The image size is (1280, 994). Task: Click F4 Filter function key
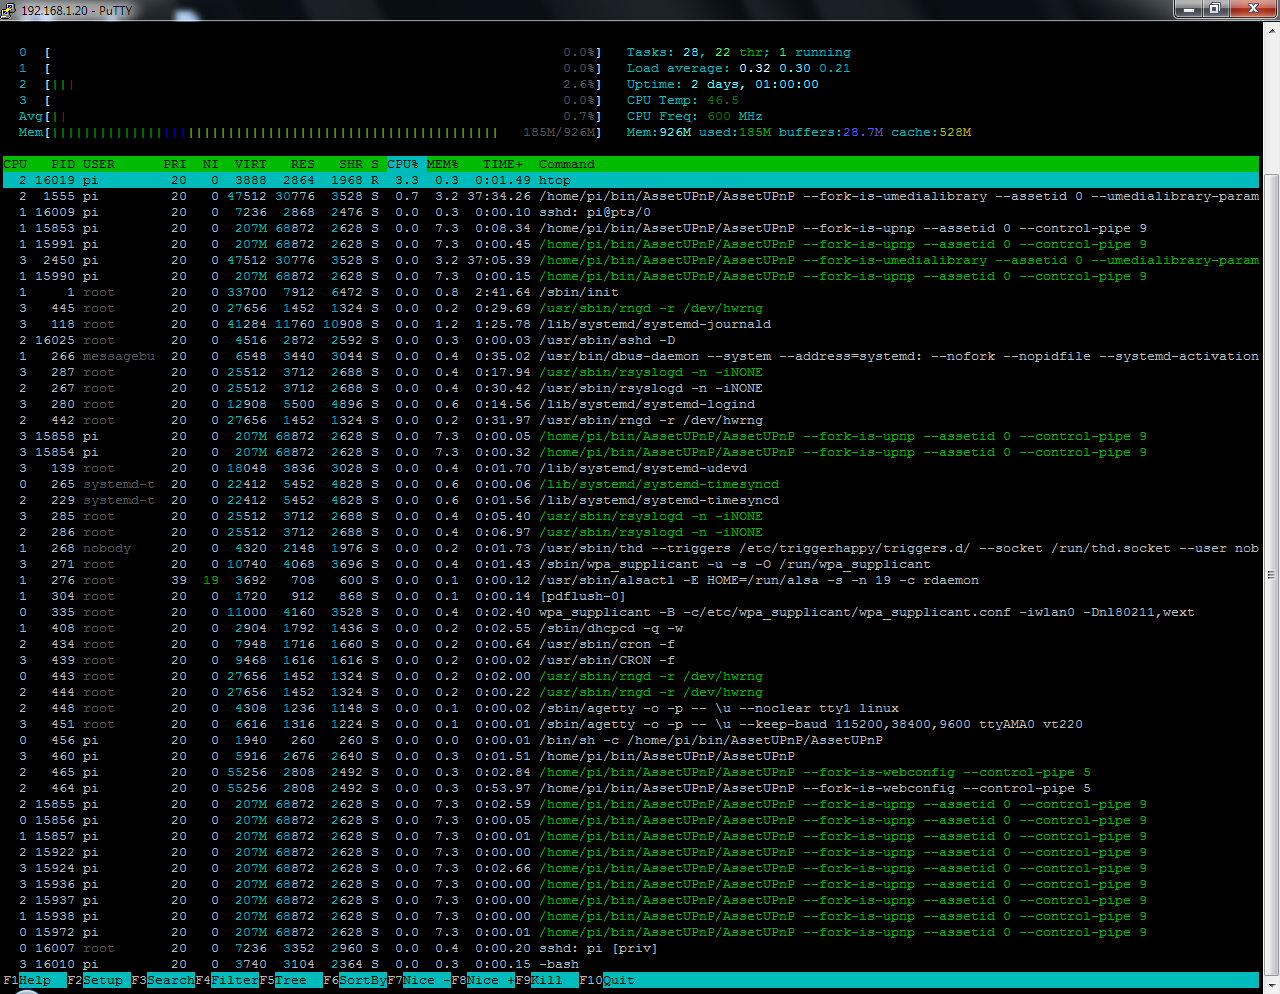pos(227,980)
